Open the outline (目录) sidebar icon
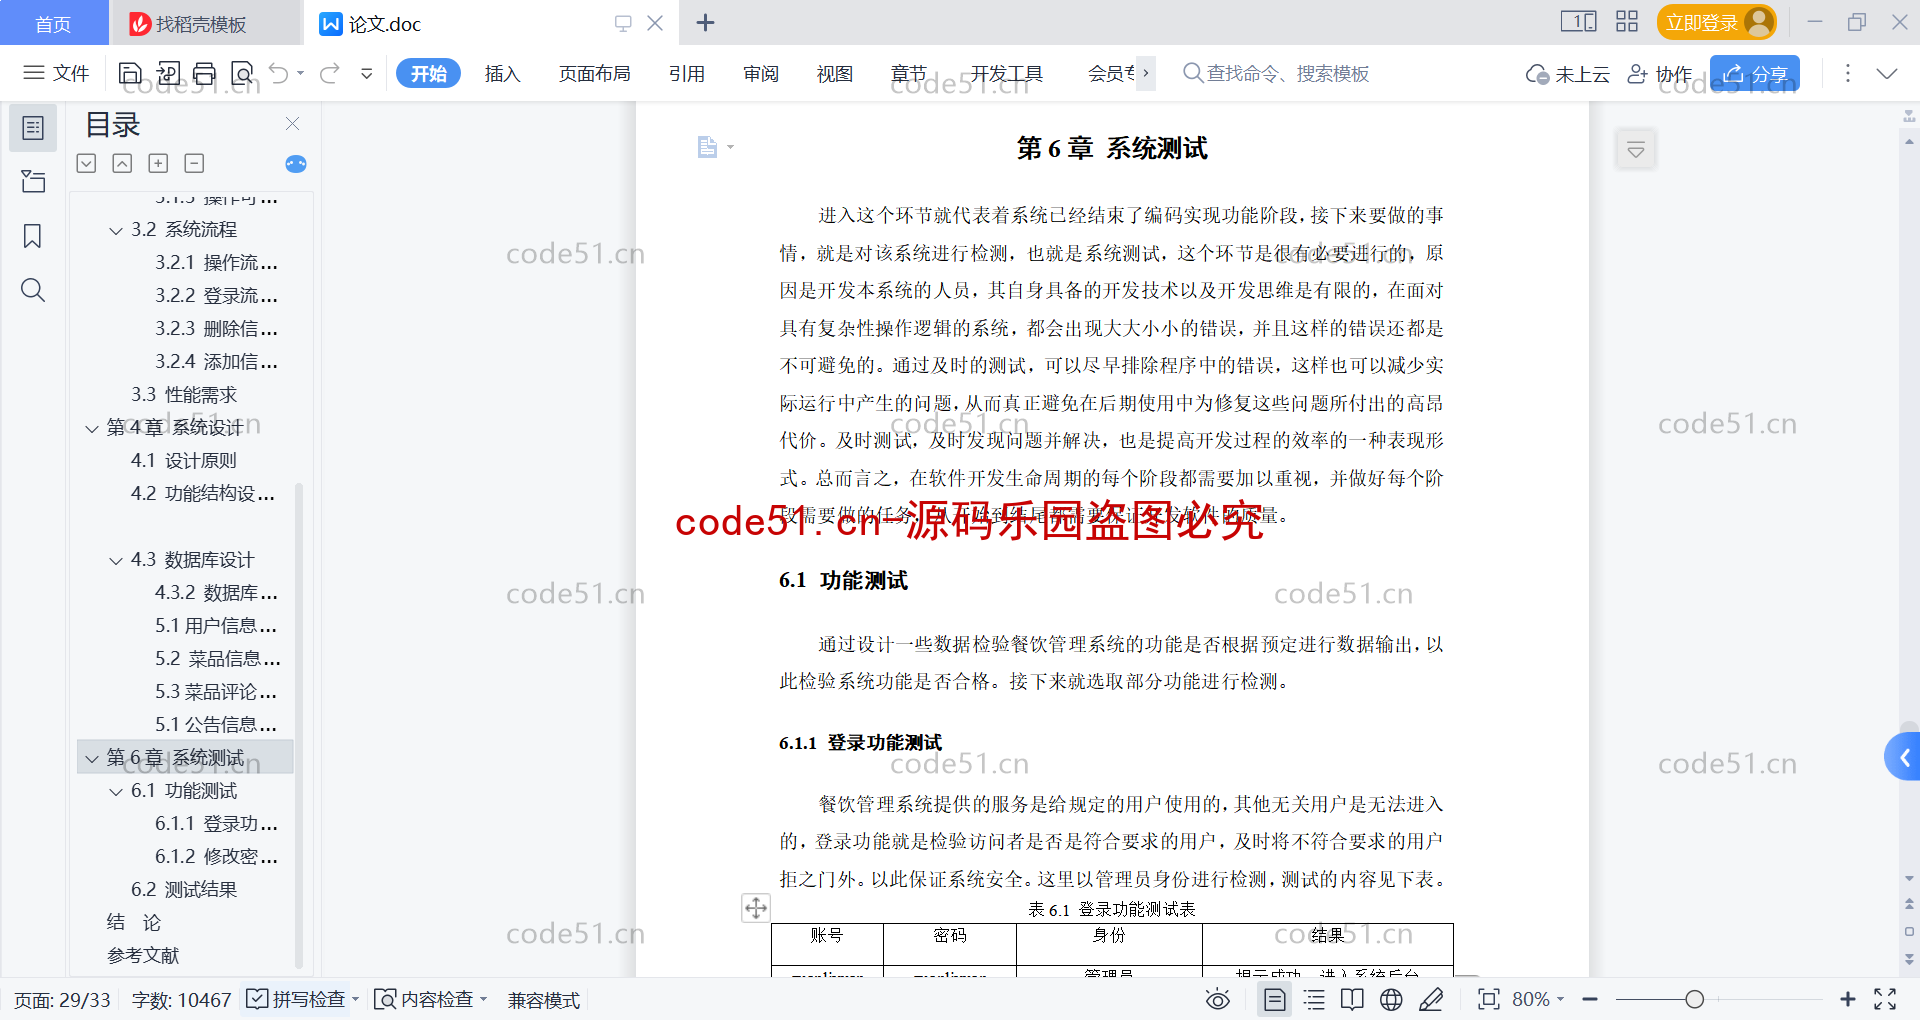The width and height of the screenshot is (1920, 1020). click(33, 128)
